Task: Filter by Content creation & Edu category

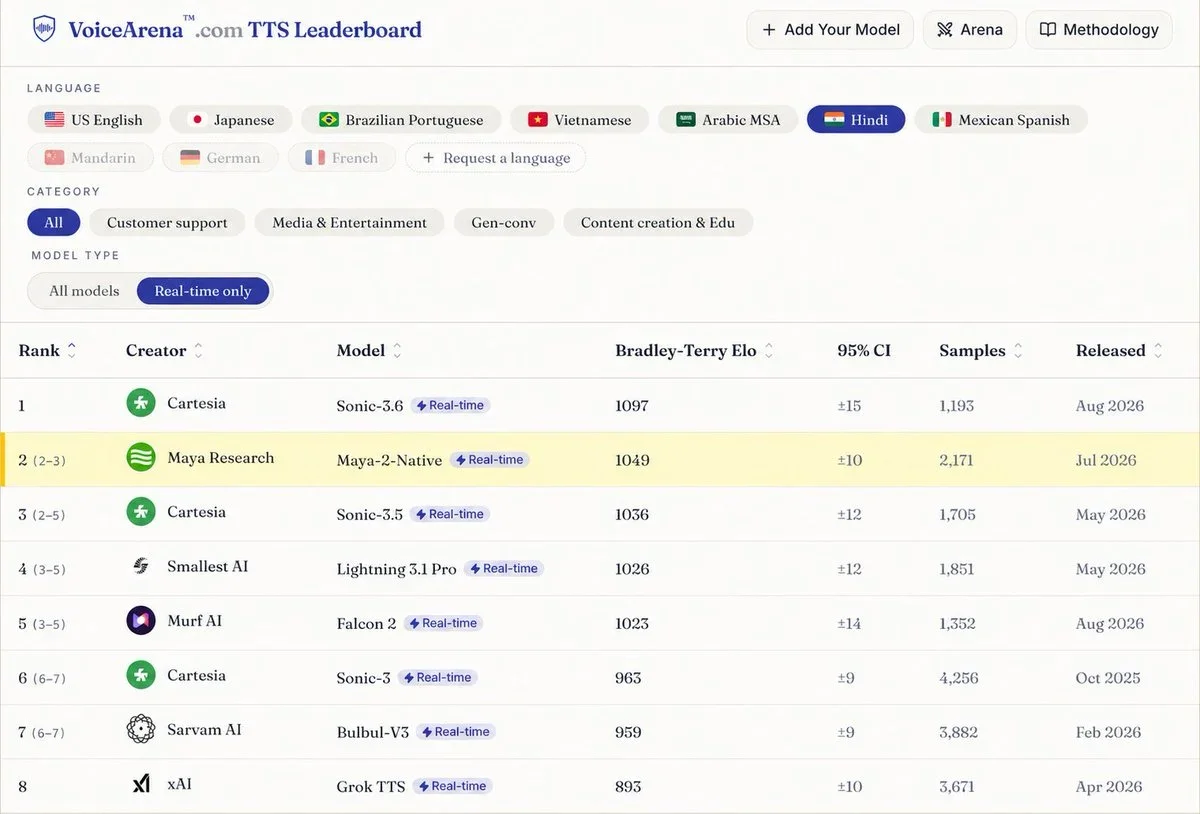Action: (658, 222)
